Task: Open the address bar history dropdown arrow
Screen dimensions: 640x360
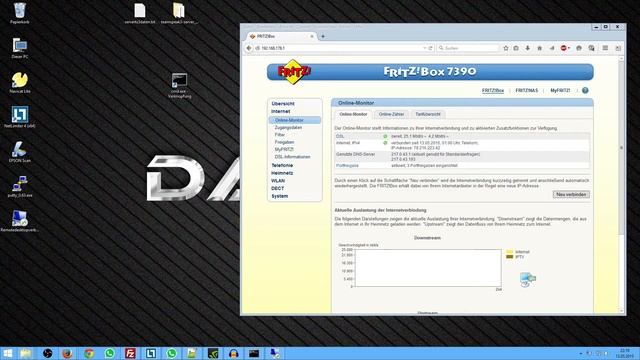Action: click(424, 48)
